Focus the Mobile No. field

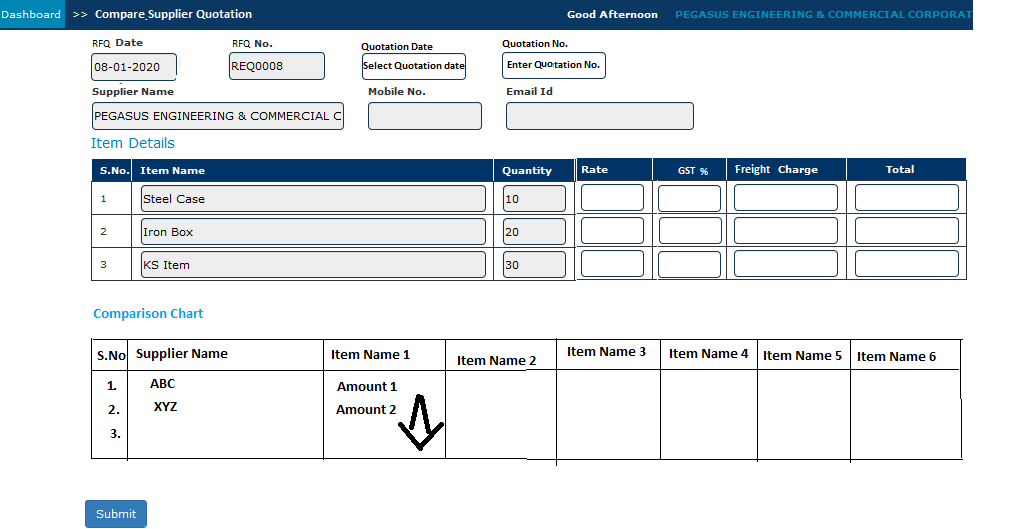click(x=425, y=116)
